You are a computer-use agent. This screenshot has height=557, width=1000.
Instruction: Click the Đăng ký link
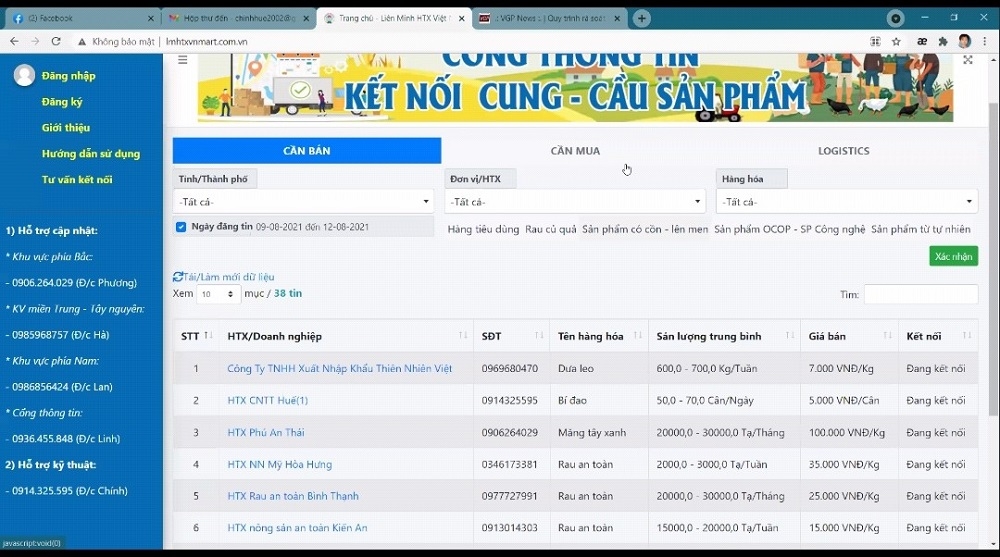point(62,101)
